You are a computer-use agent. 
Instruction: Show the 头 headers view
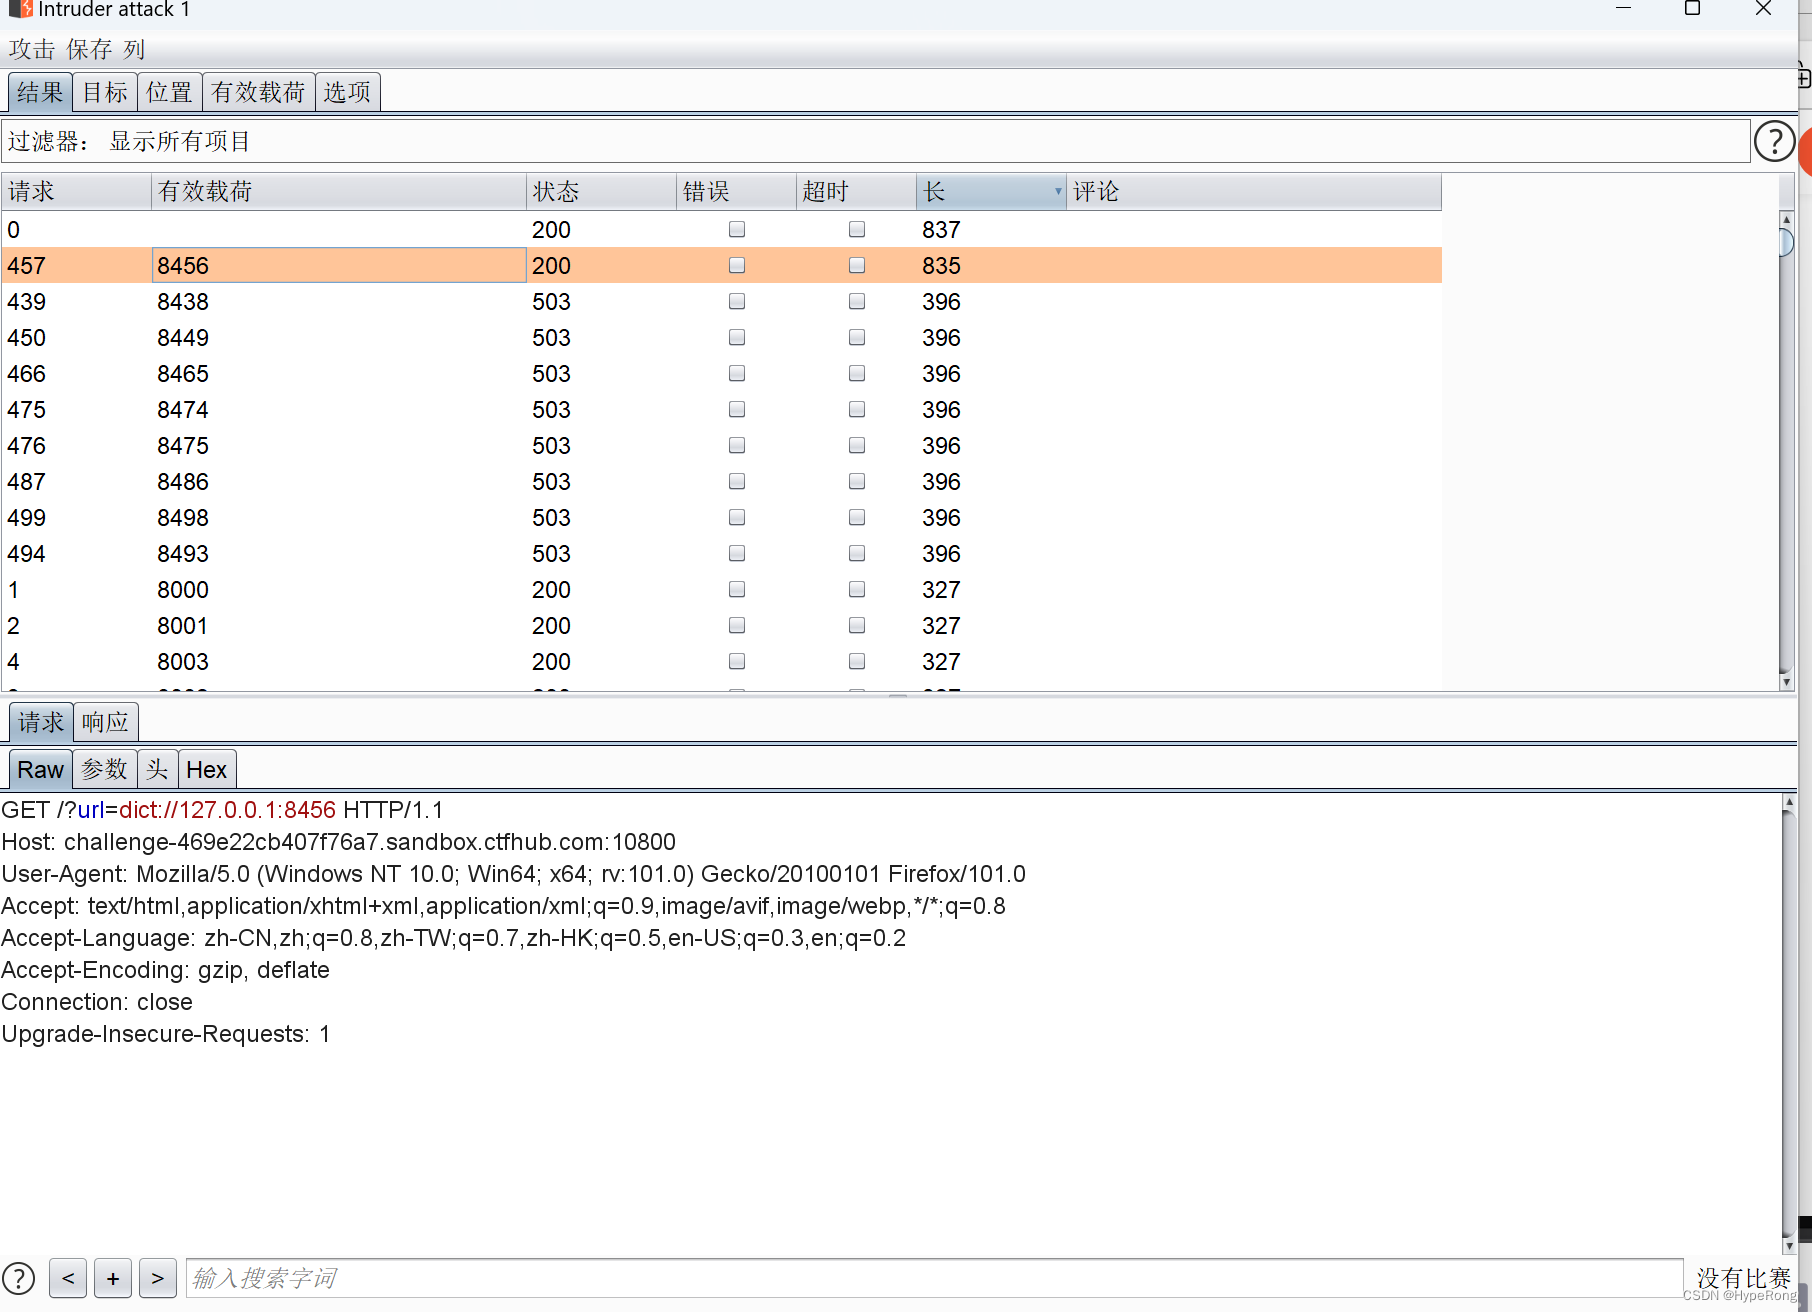157,770
